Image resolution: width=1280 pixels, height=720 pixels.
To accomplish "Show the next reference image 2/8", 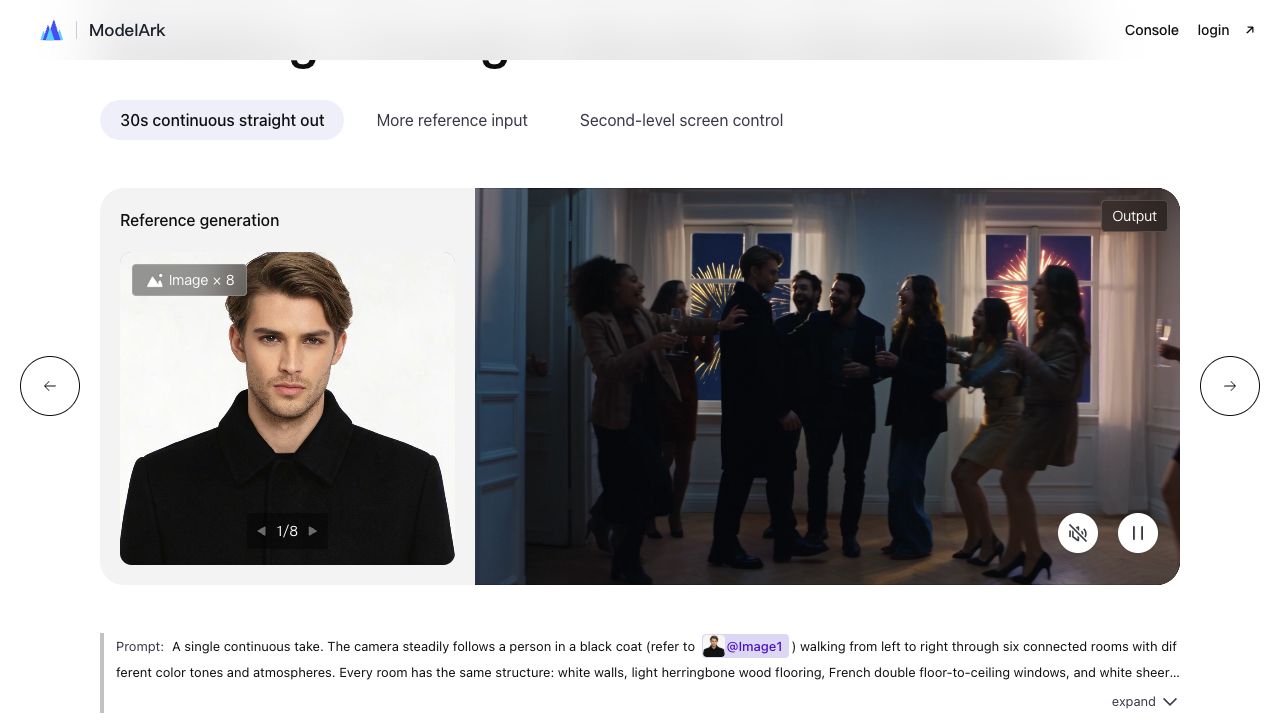I will coord(313,531).
